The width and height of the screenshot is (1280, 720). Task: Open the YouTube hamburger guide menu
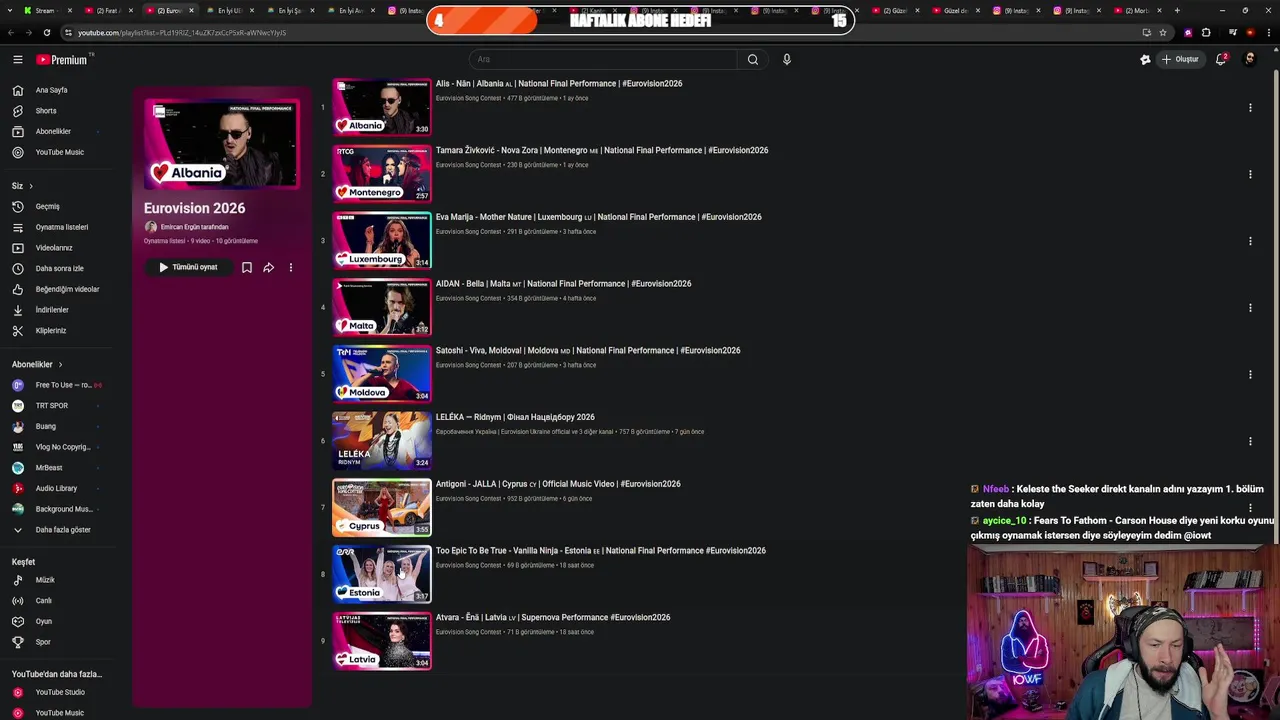17,60
